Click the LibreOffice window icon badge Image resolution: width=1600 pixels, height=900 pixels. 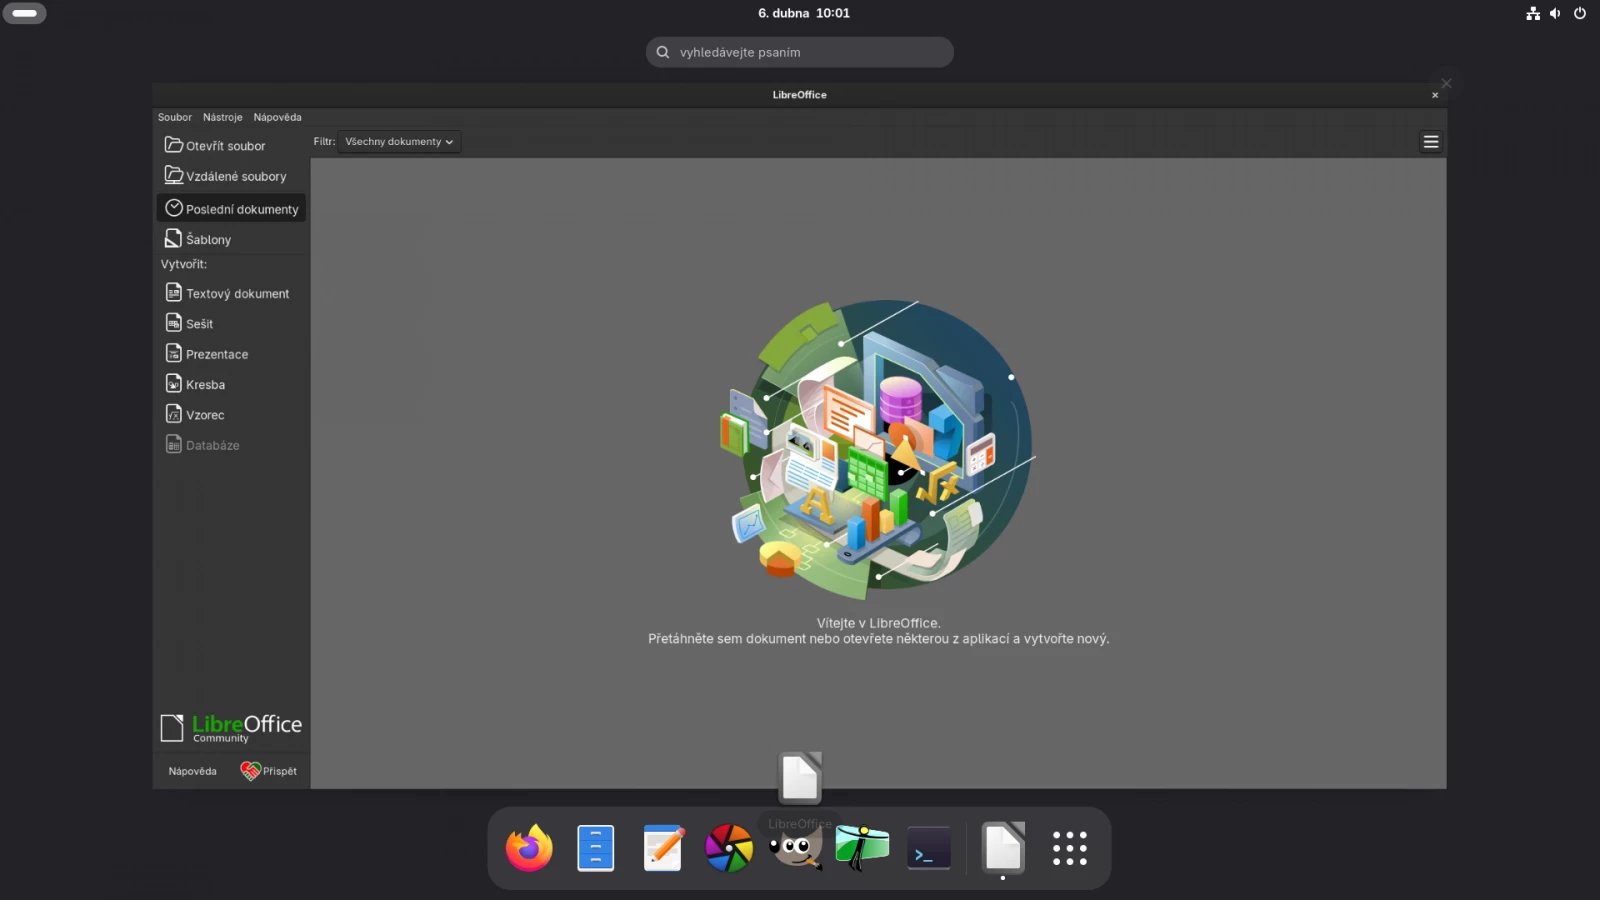point(800,778)
